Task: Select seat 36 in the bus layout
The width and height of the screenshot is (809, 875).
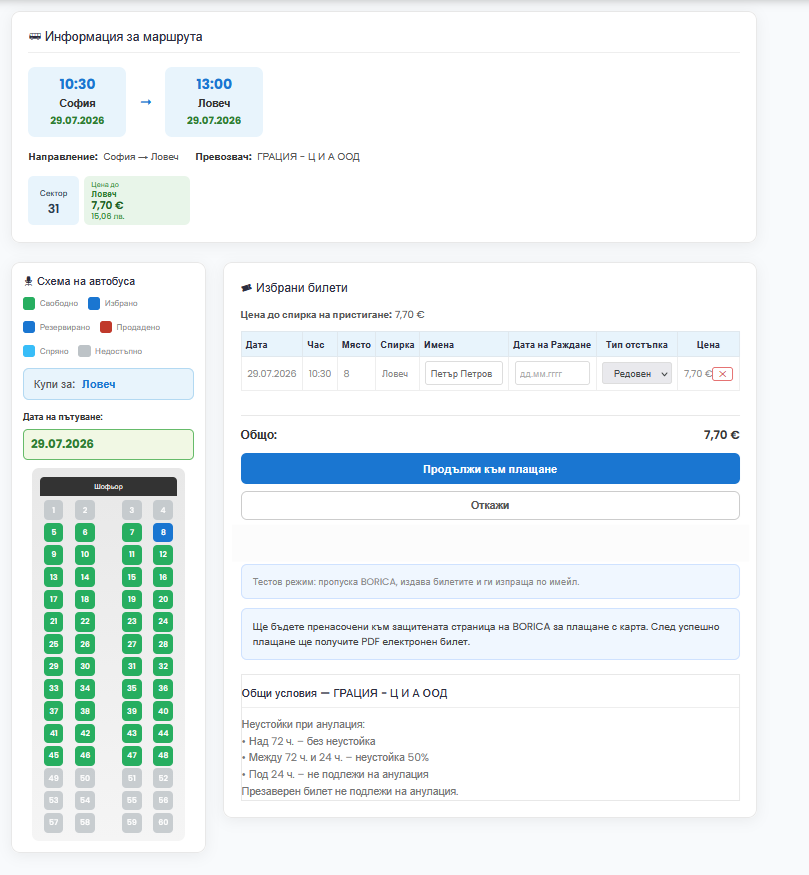Action: (163, 689)
